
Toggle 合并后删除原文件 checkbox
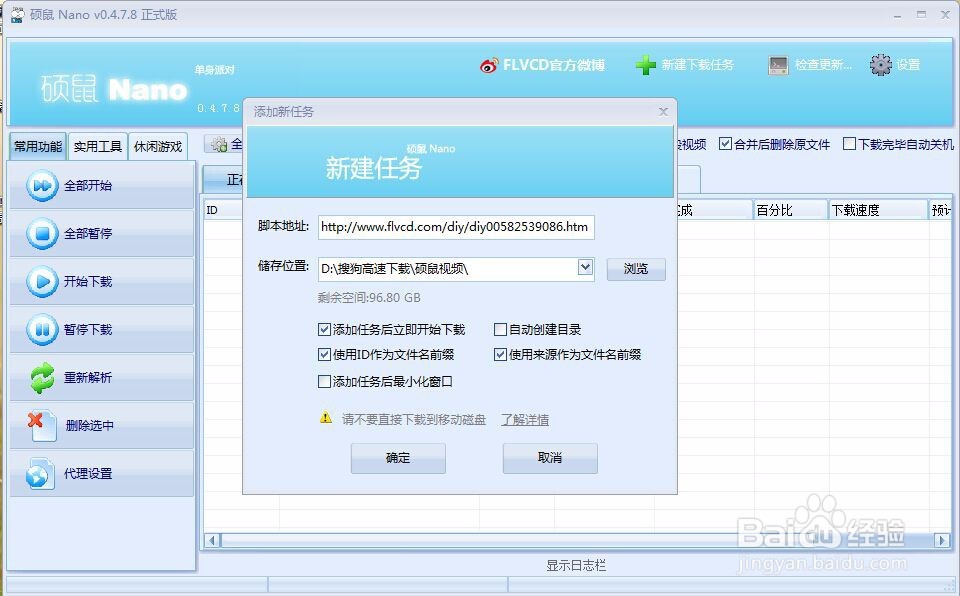pyautogui.click(x=726, y=144)
